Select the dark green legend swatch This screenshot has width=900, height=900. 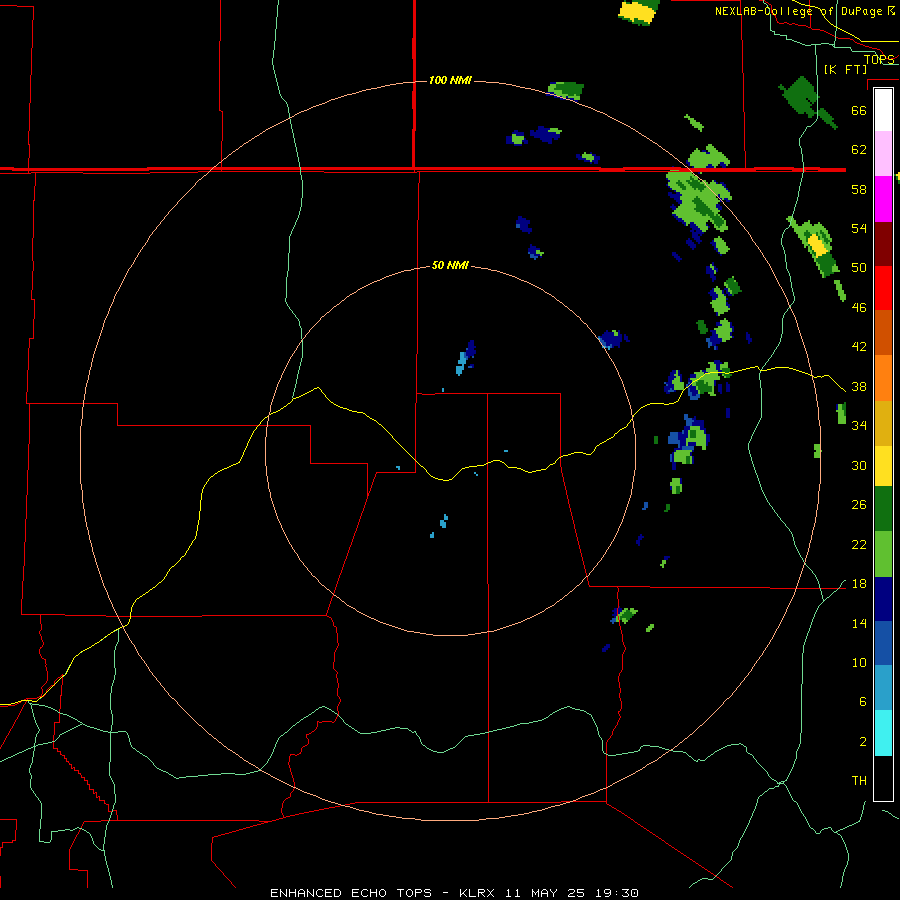(883, 509)
